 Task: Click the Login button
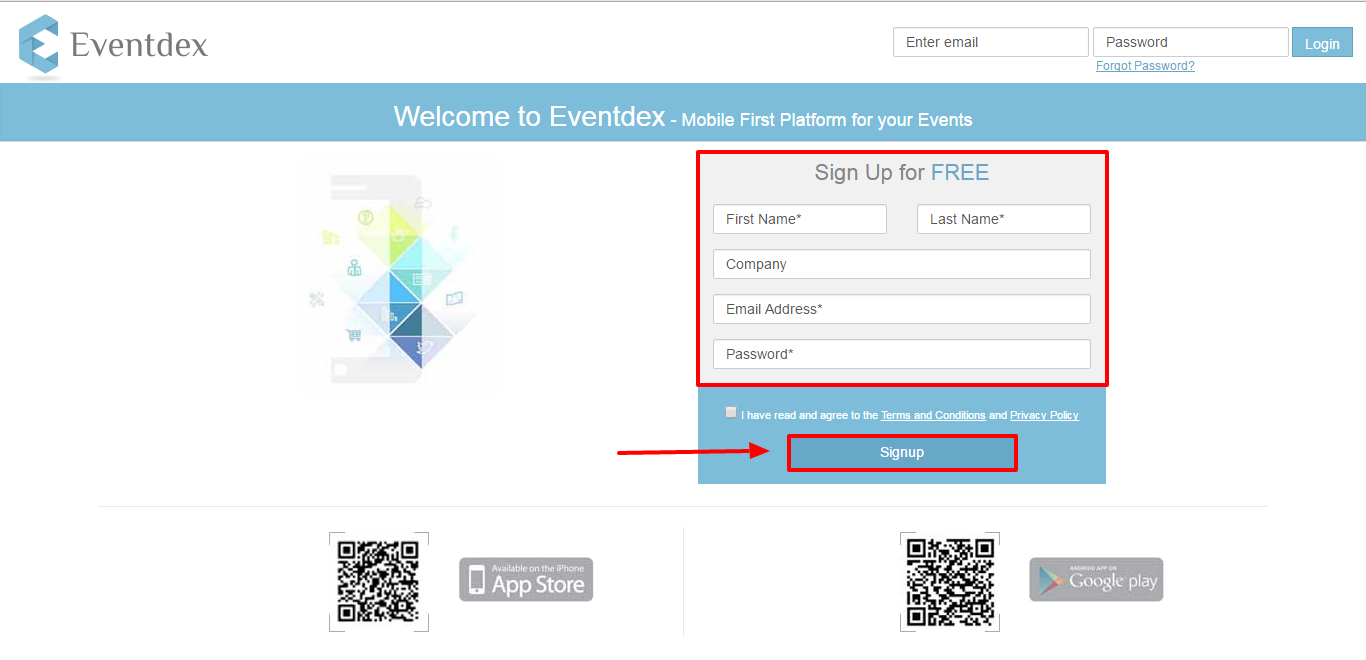pos(1322,43)
